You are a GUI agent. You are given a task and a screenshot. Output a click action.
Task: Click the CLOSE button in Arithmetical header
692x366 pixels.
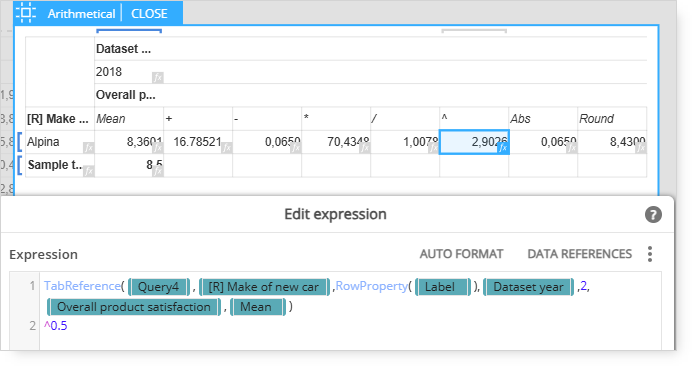tap(149, 14)
